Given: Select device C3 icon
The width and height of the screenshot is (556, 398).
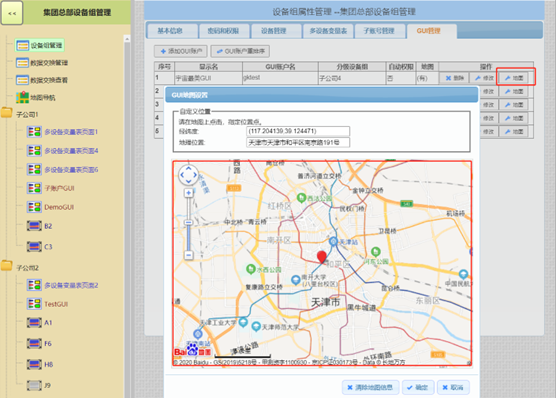Looking at the screenshot, I should tap(34, 246).
